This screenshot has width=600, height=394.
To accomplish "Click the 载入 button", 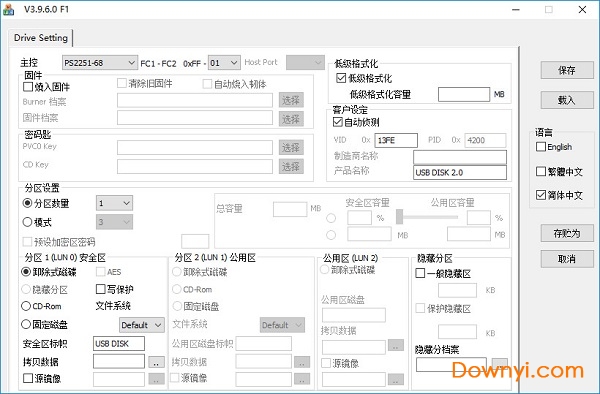I will pyautogui.click(x=567, y=100).
